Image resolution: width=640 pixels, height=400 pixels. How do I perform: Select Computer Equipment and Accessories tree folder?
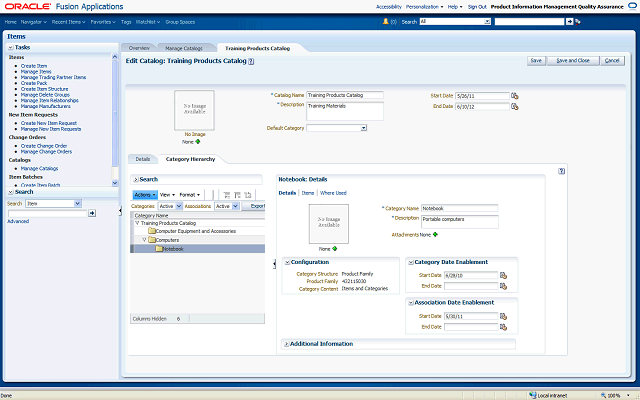coord(195,231)
